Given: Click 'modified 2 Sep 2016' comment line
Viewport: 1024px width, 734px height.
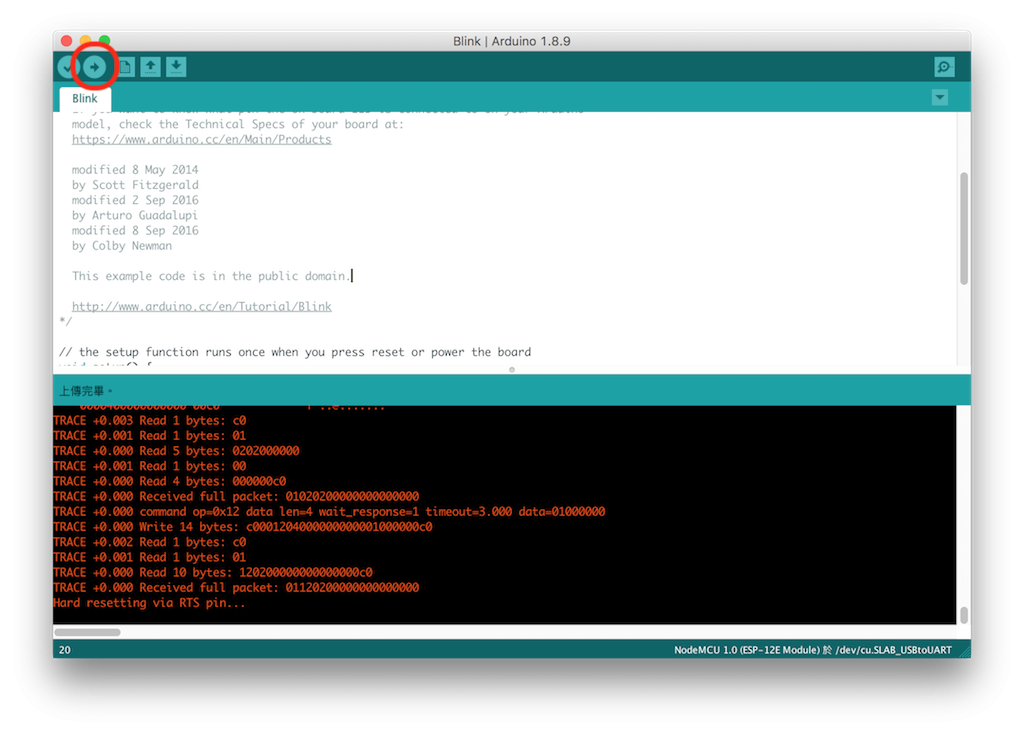Looking at the screenshot, I should click(x=135, y=200).
